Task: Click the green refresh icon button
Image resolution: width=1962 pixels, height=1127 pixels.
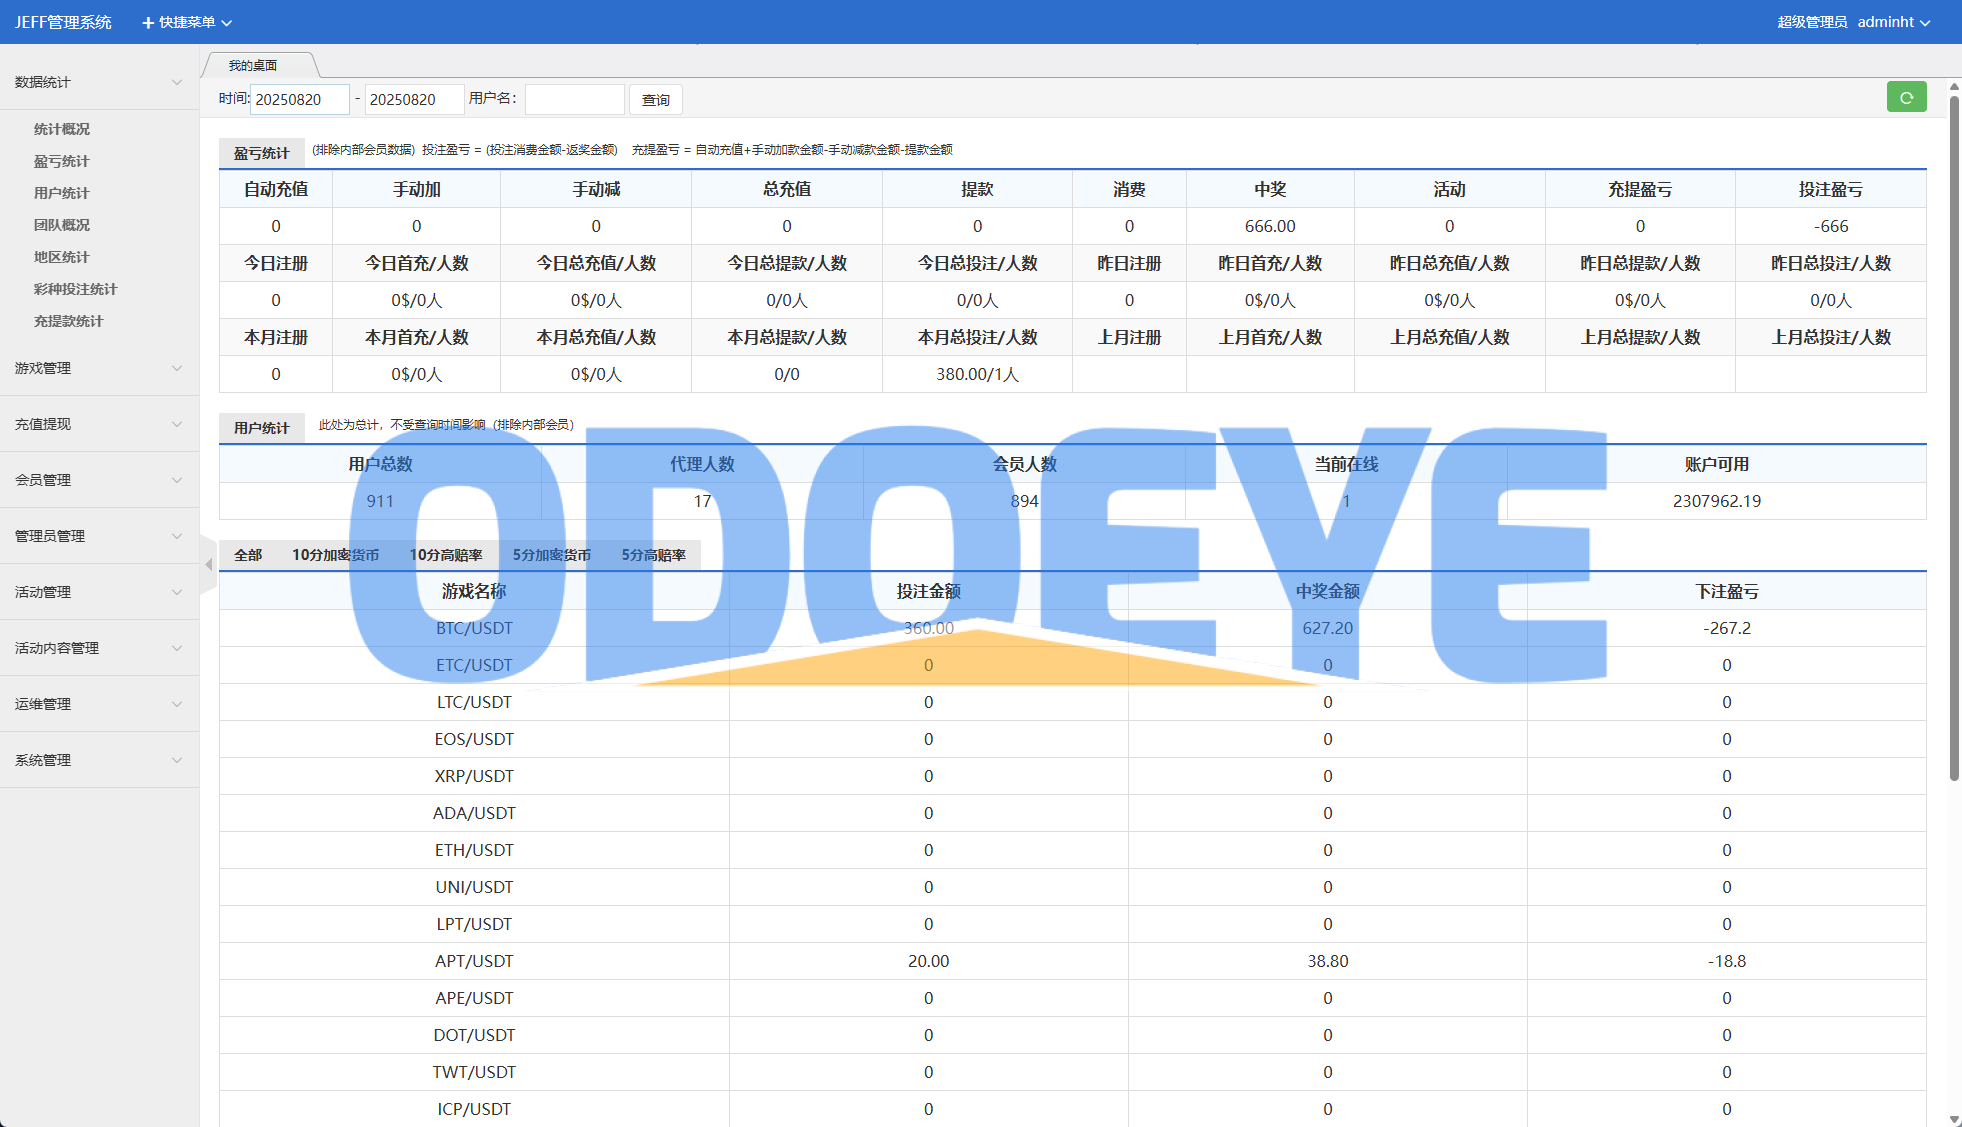Action: tap(1906, 98)
